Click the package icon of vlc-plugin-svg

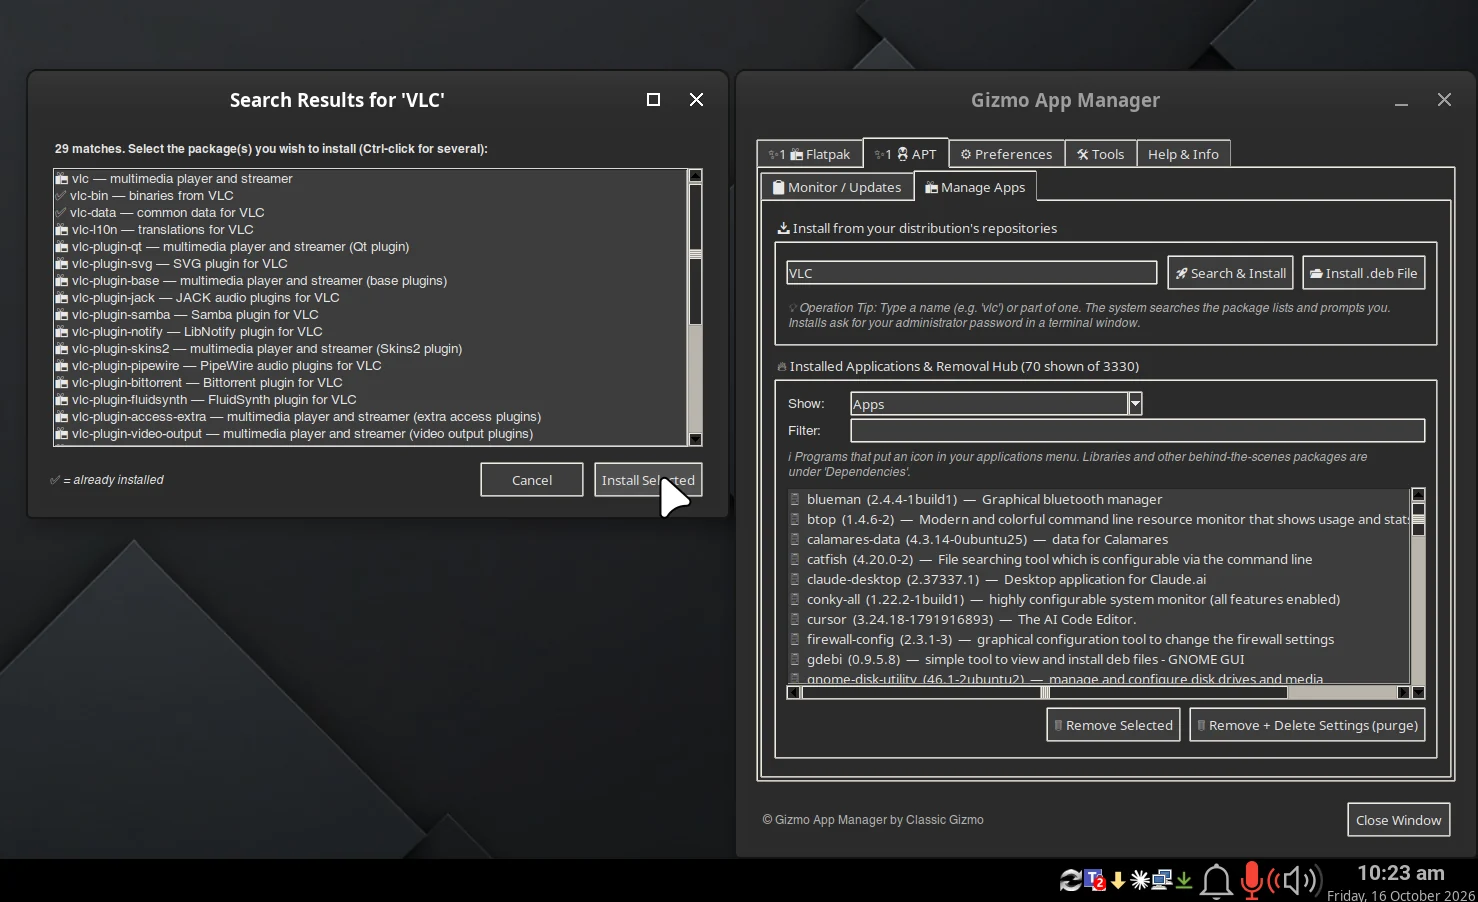pos(62,264)
